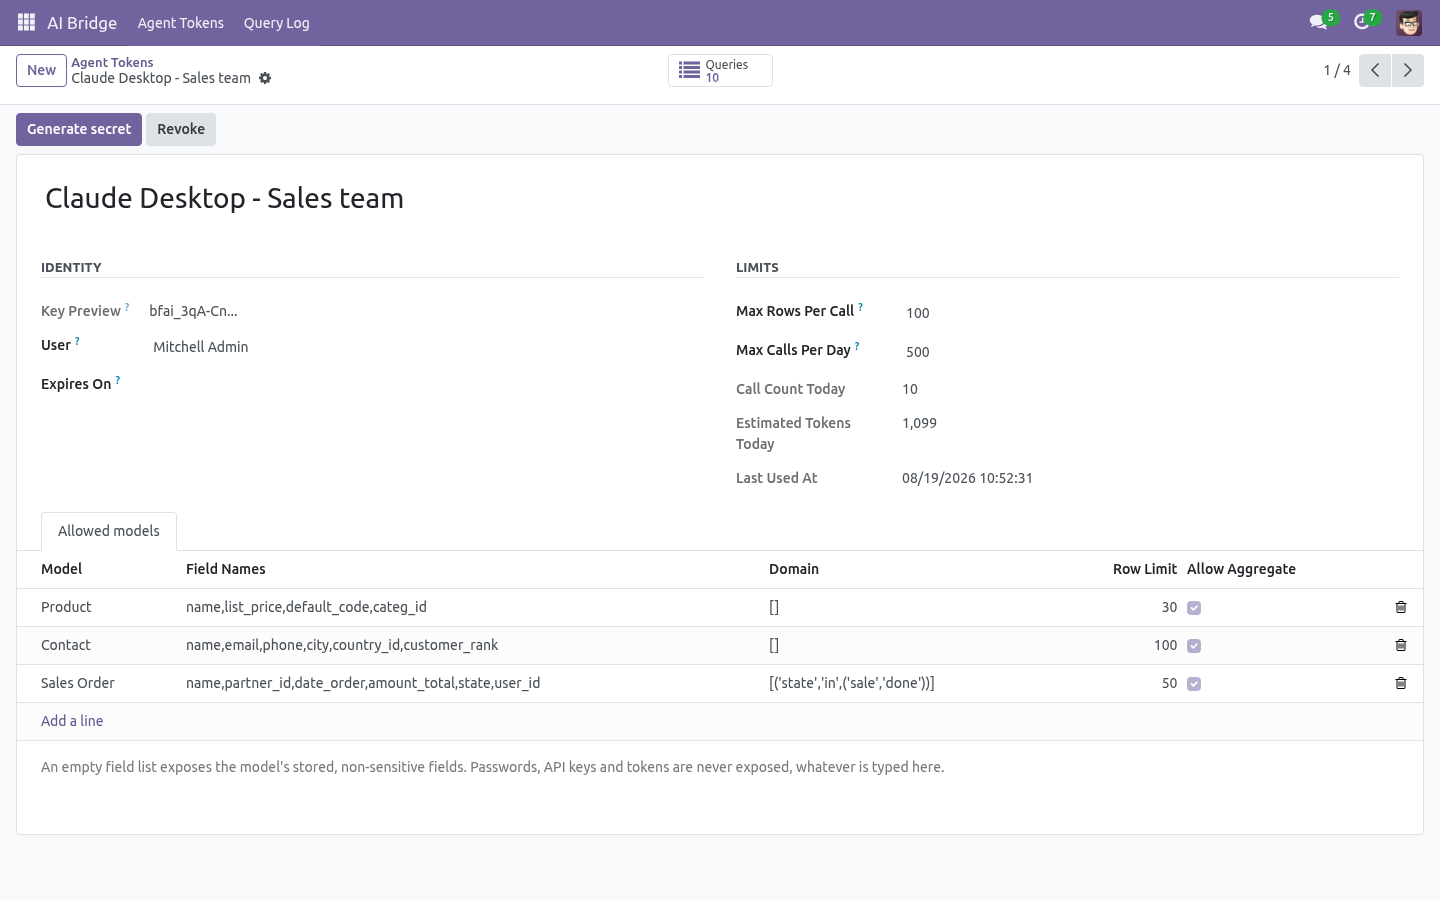Delete the Product row with trash icon

1401,607
